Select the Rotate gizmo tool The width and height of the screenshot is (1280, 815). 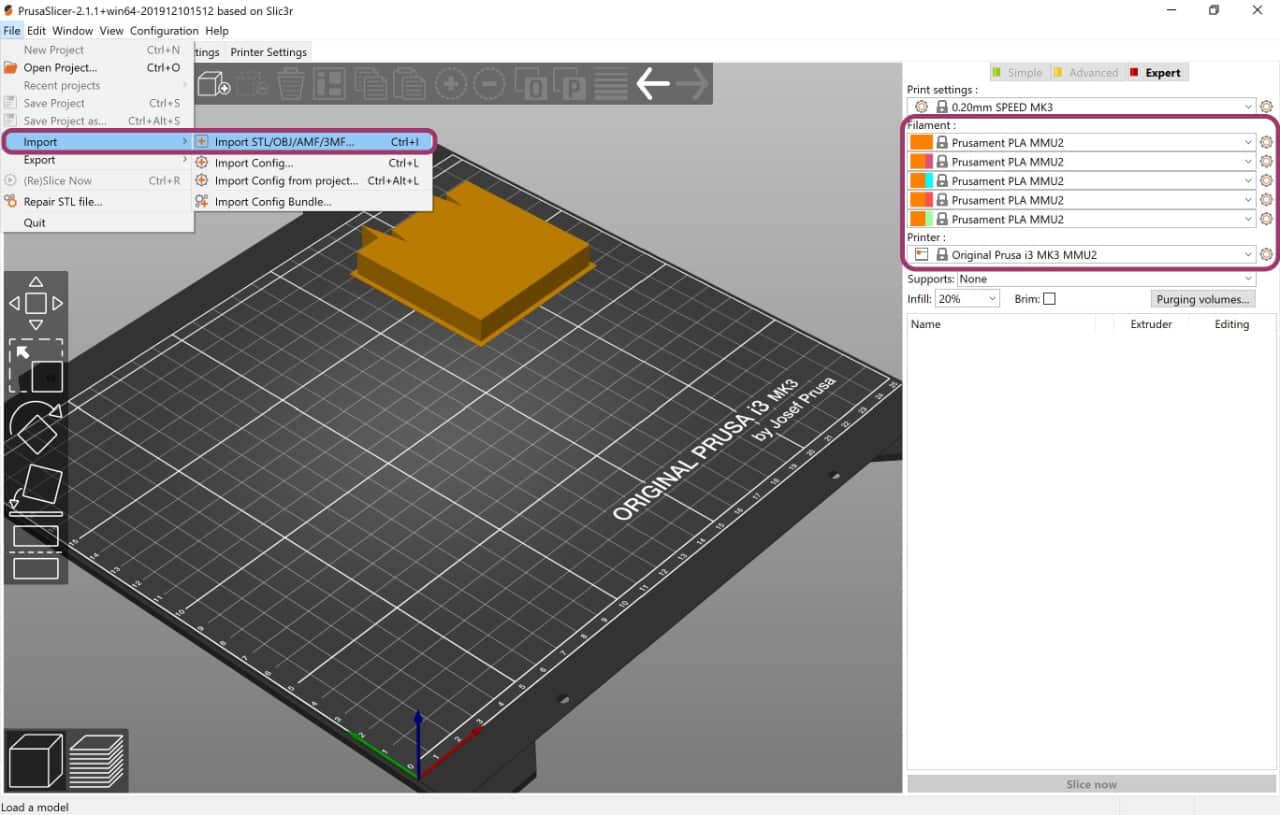[36, 429]
